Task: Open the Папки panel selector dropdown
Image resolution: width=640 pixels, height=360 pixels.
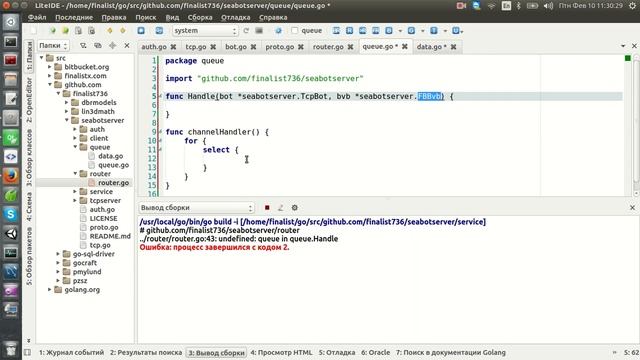Action: (x=53, y=46)
